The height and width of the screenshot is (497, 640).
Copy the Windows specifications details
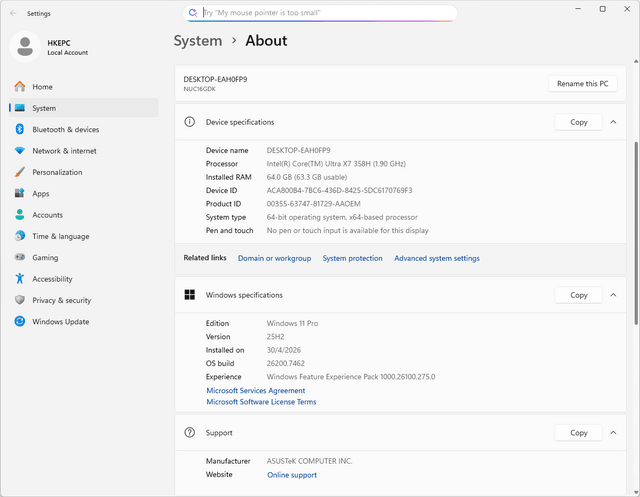point(578,295)
